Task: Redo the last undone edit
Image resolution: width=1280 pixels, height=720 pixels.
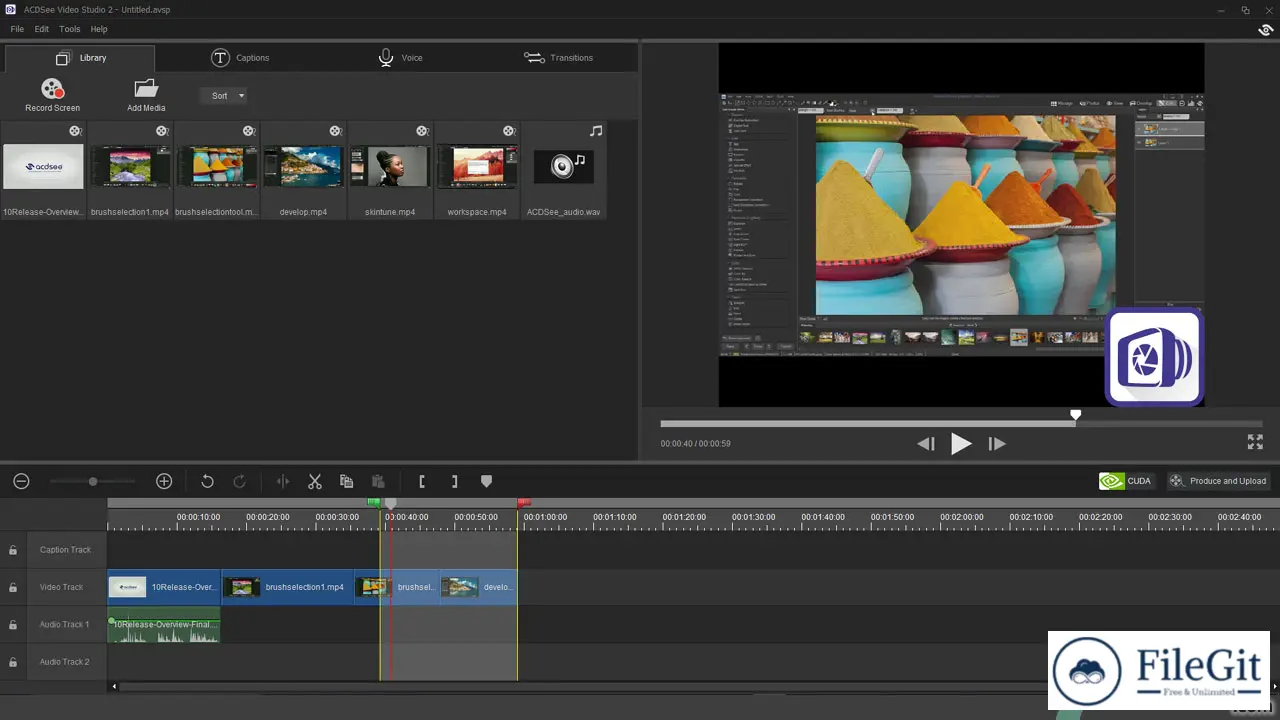Action: point(240,481)
